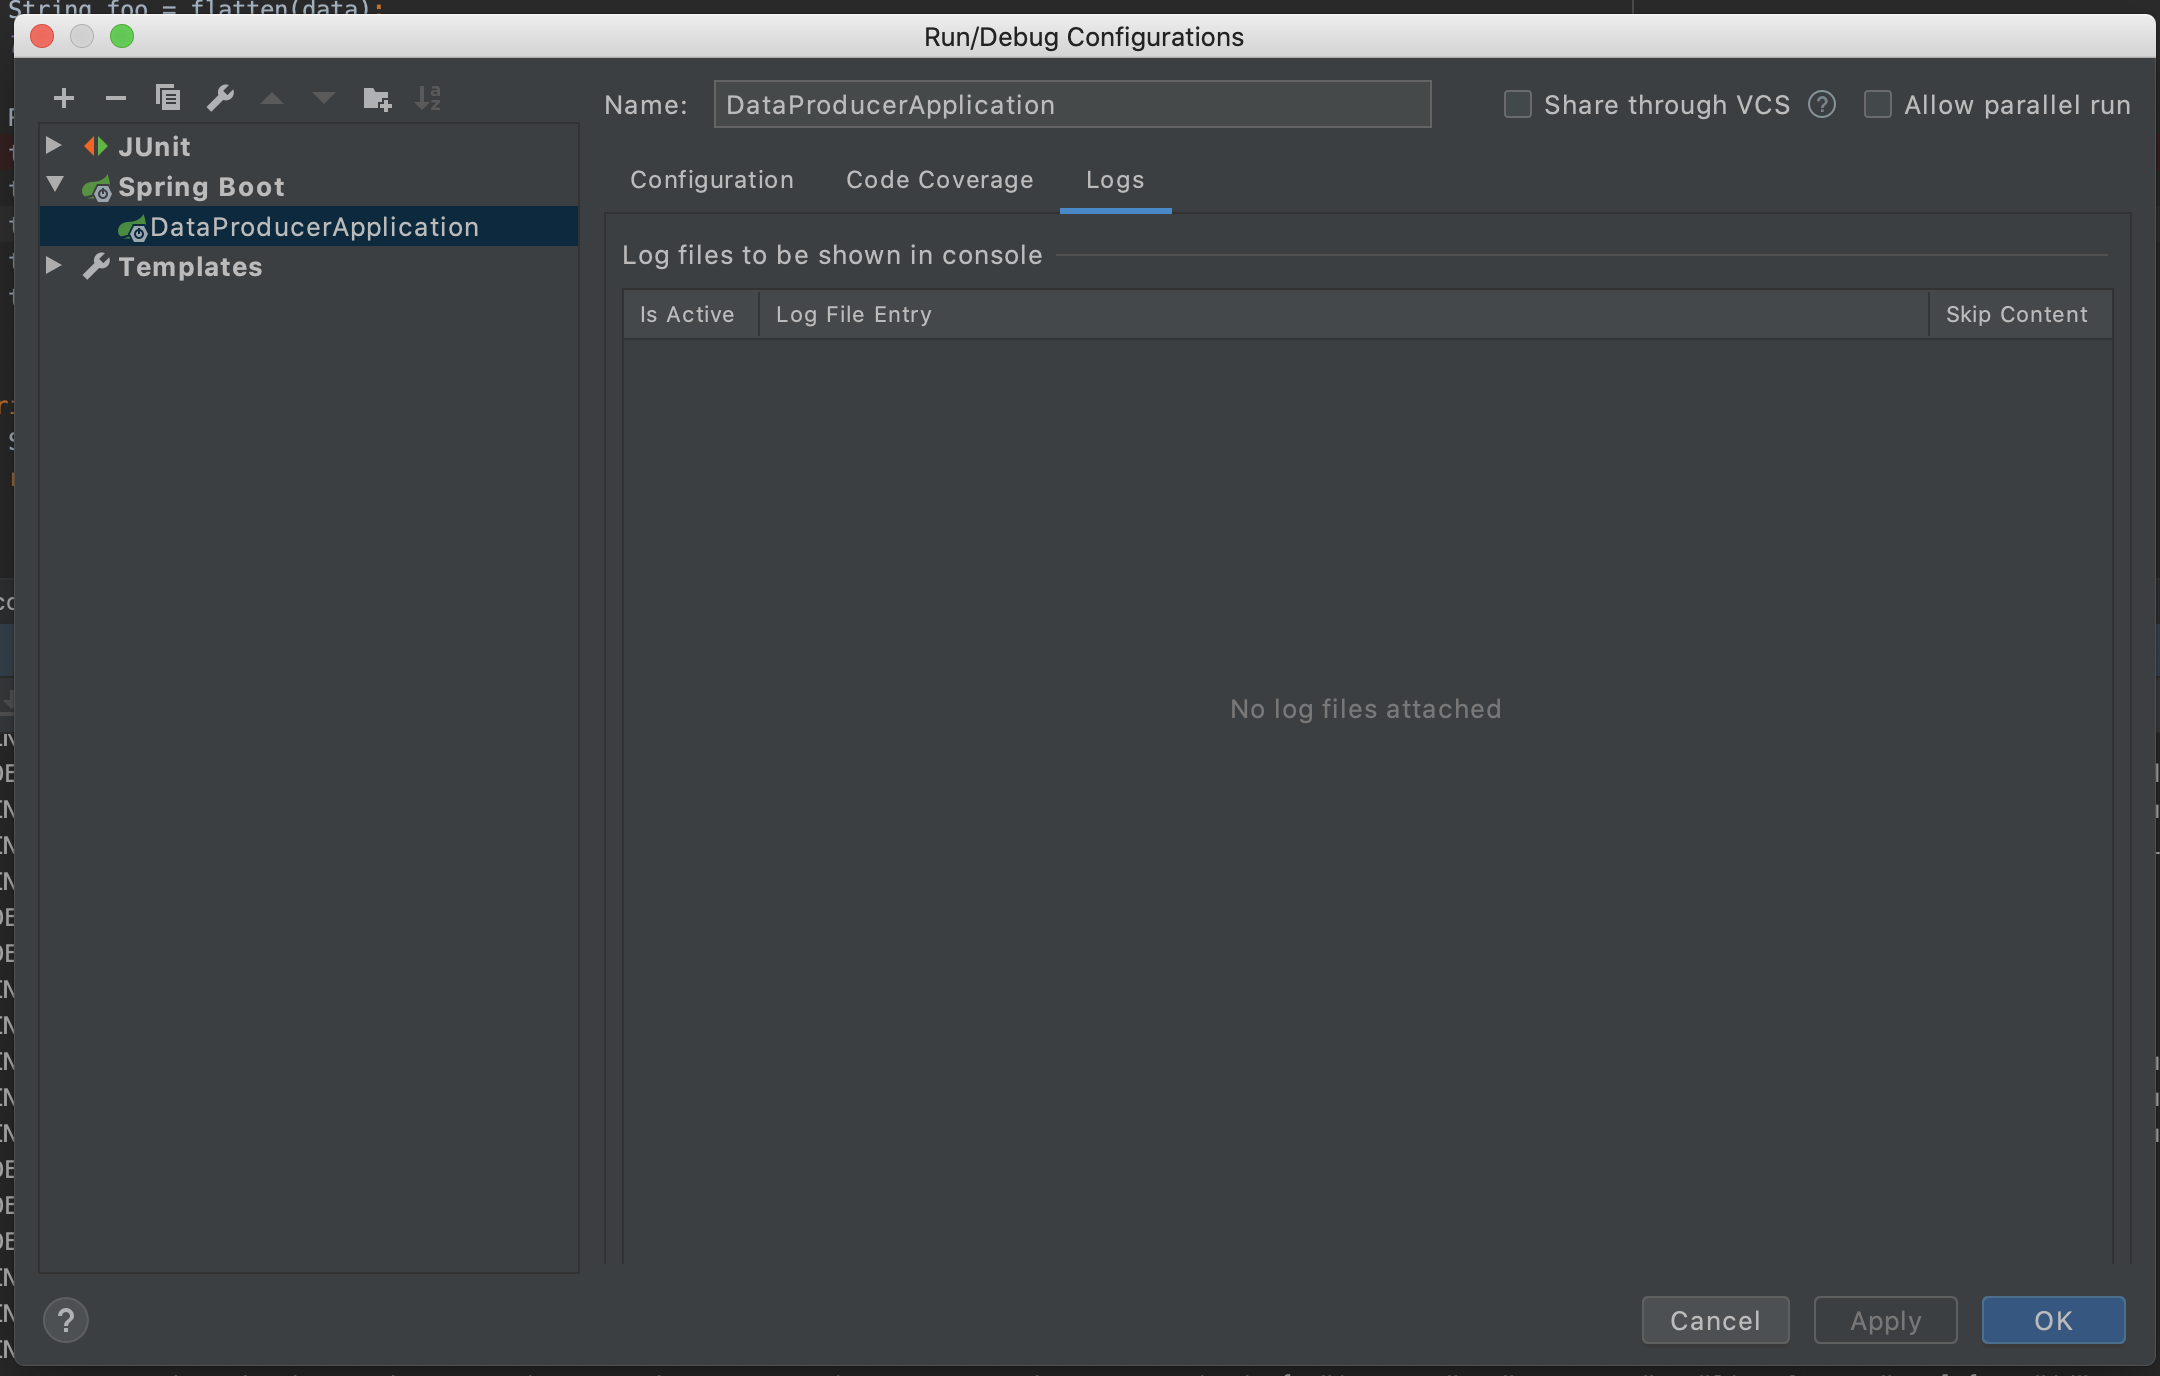The width and height of the screenshot is (2160, 1376).
Task: Select the Logs tab
Action: [x=1115, y=180]
